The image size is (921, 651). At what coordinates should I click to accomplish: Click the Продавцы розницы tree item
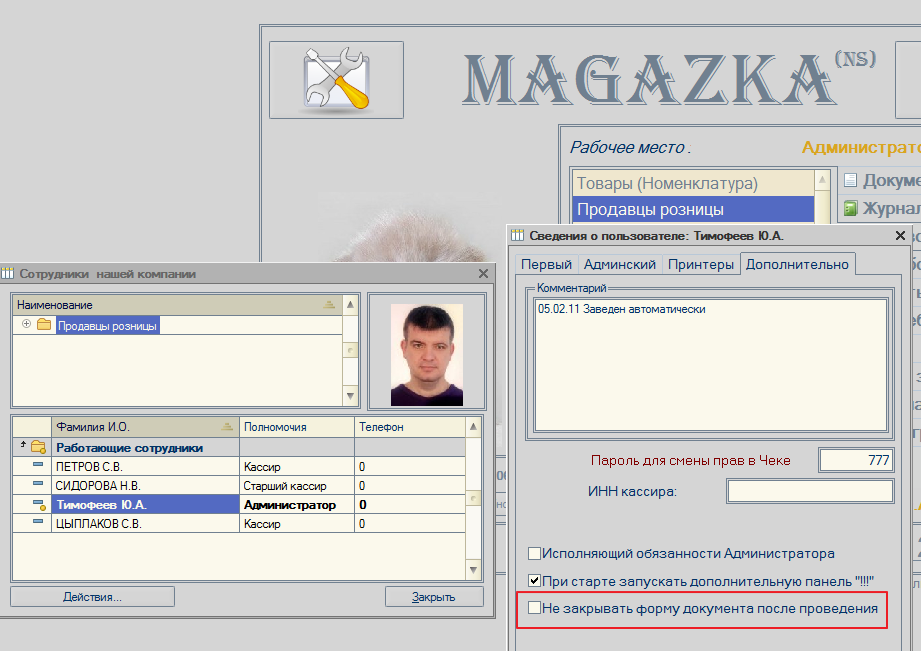coord(107,326)
